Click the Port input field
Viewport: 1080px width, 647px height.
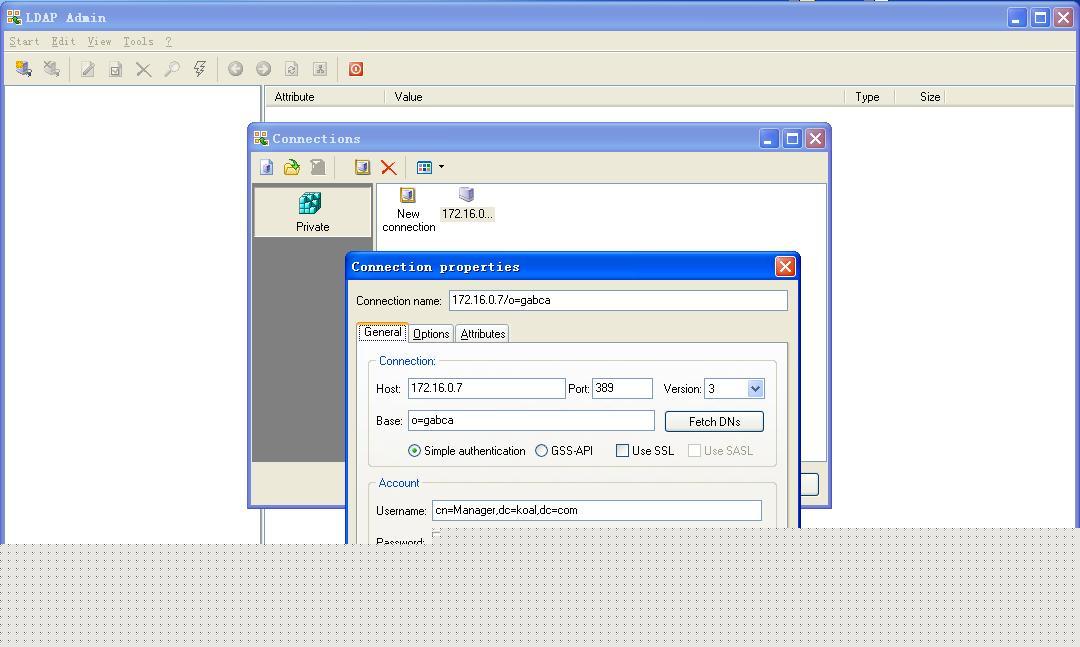pos(622,389)
